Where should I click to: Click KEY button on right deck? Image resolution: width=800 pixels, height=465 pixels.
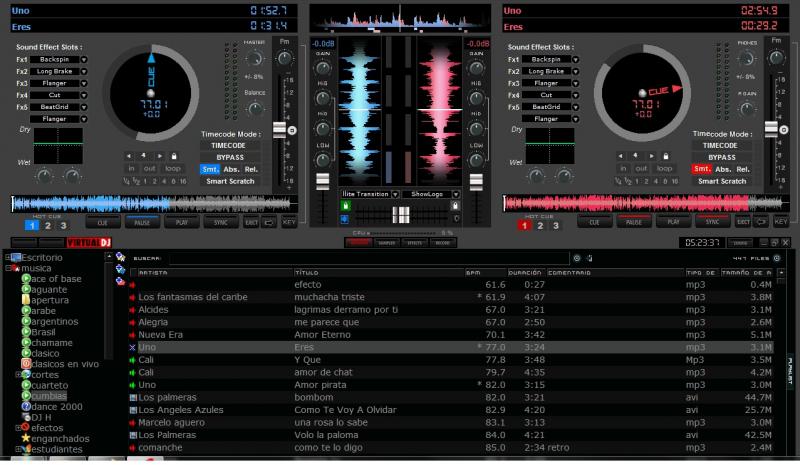pyautogui.click(x=781, y=222)
